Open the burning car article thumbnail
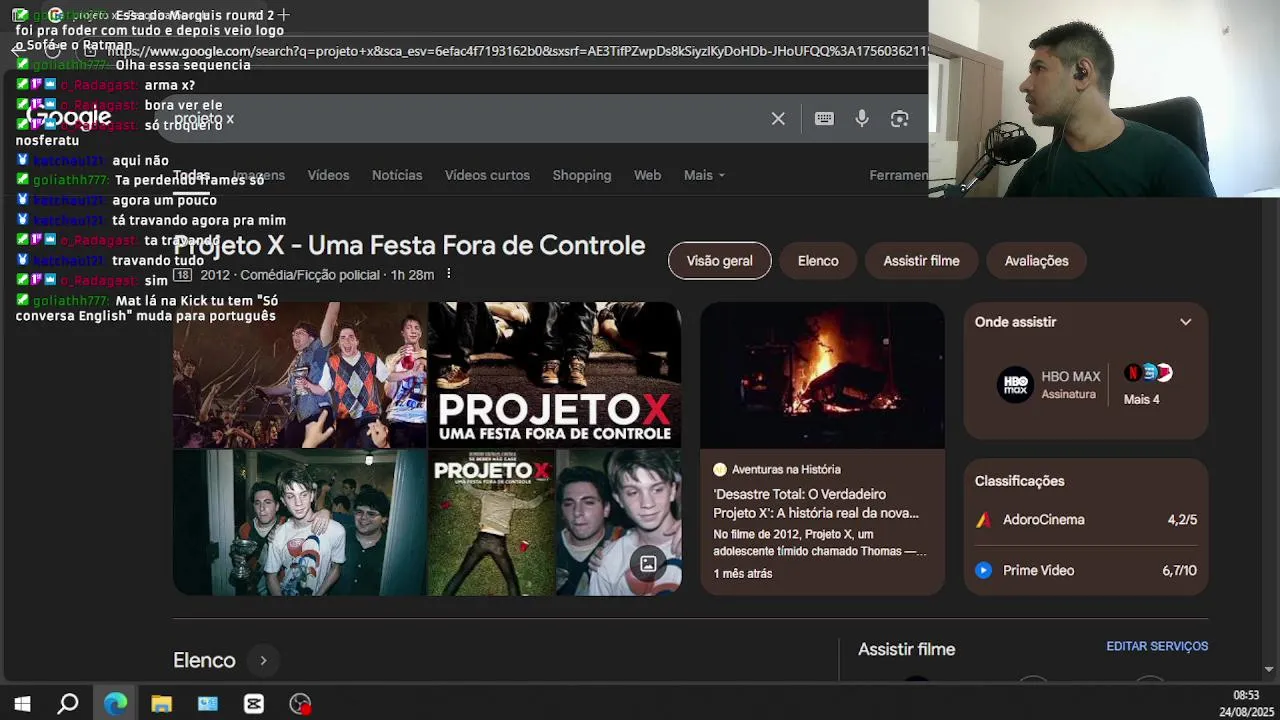 822,375
